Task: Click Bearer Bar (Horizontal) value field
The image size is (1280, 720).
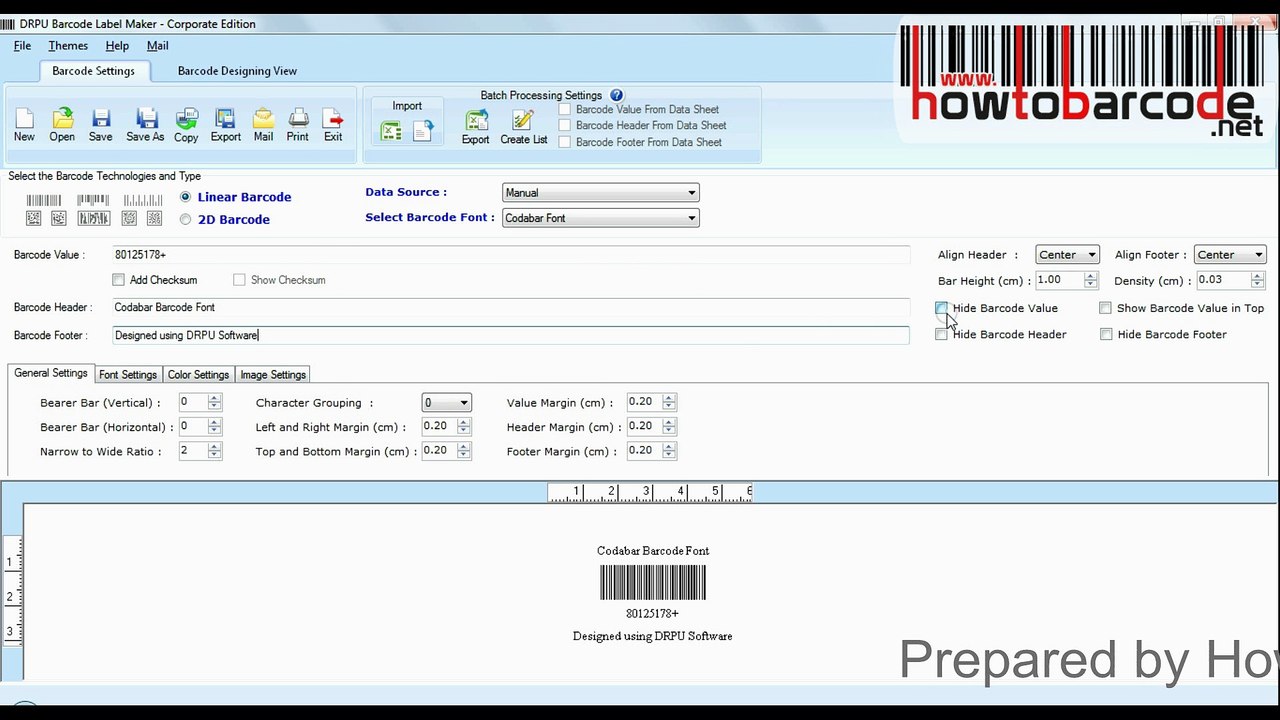Action: click(192, 426)
